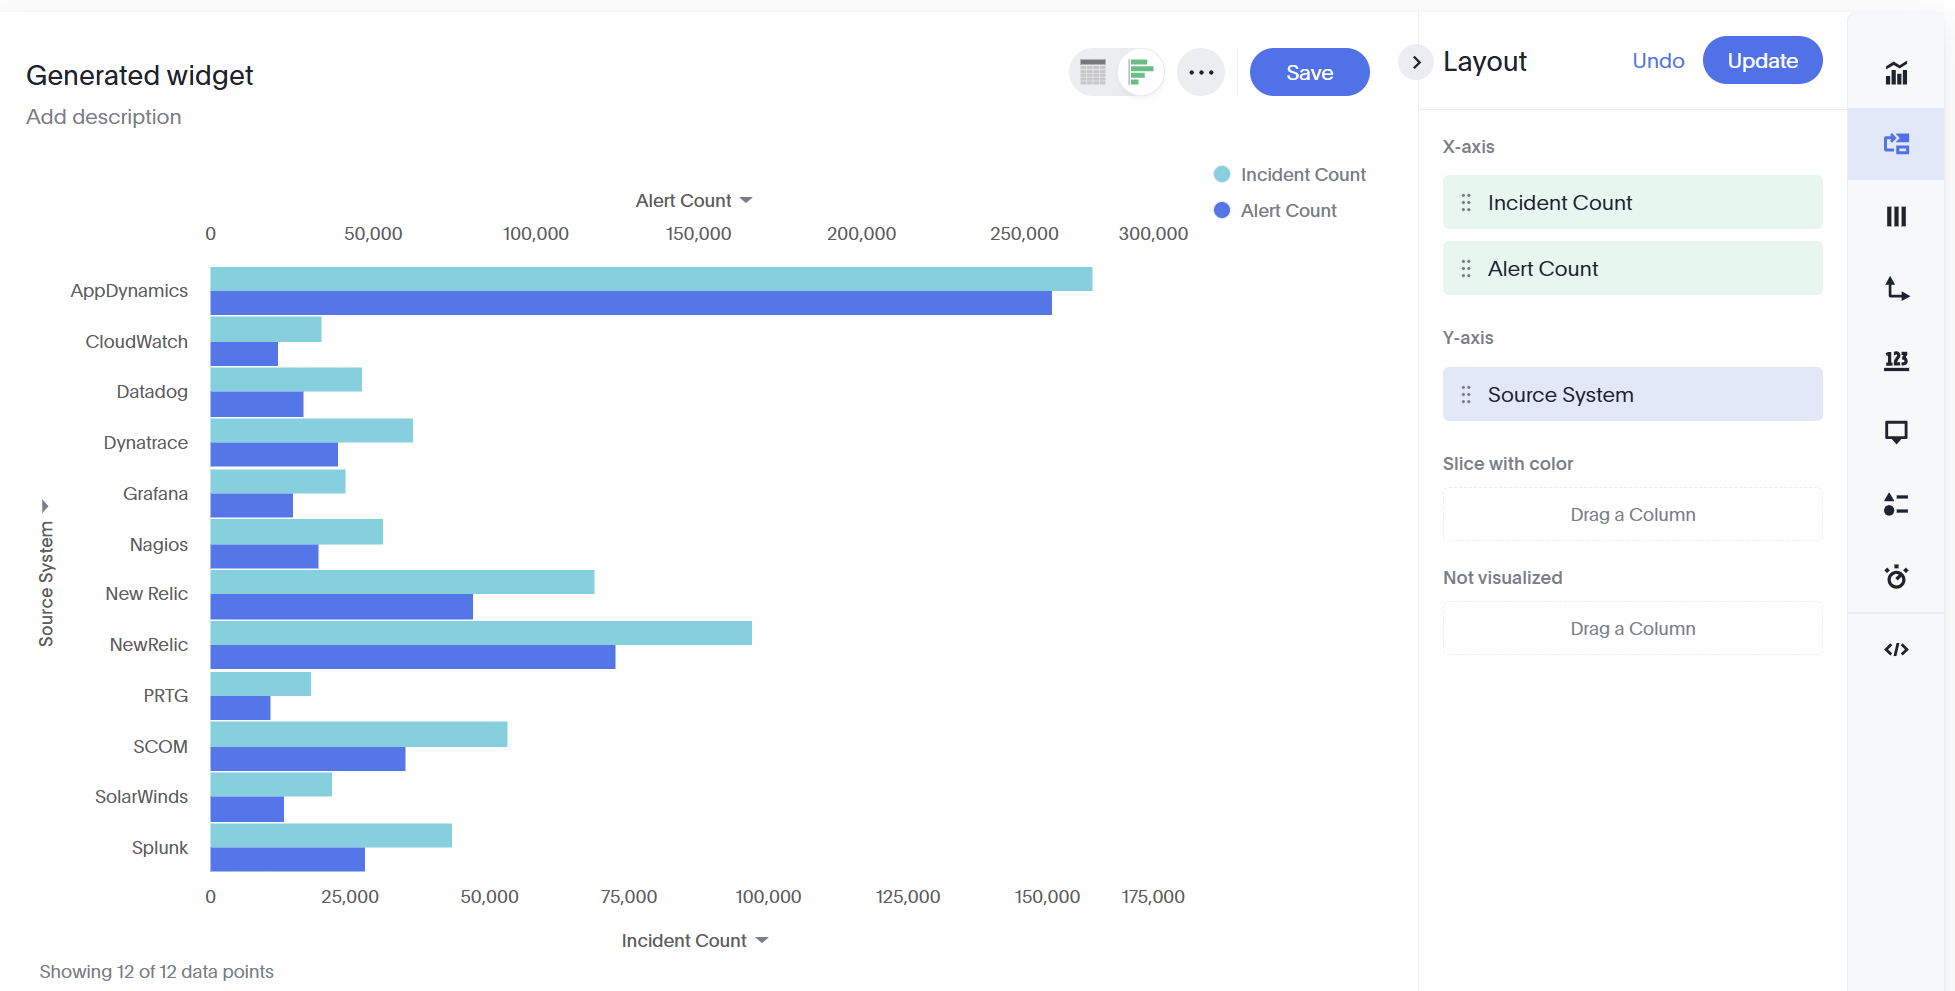Toggle Incident Count legend swatch
This screenshot has width=1955, height=991.
pos(1221,174)
